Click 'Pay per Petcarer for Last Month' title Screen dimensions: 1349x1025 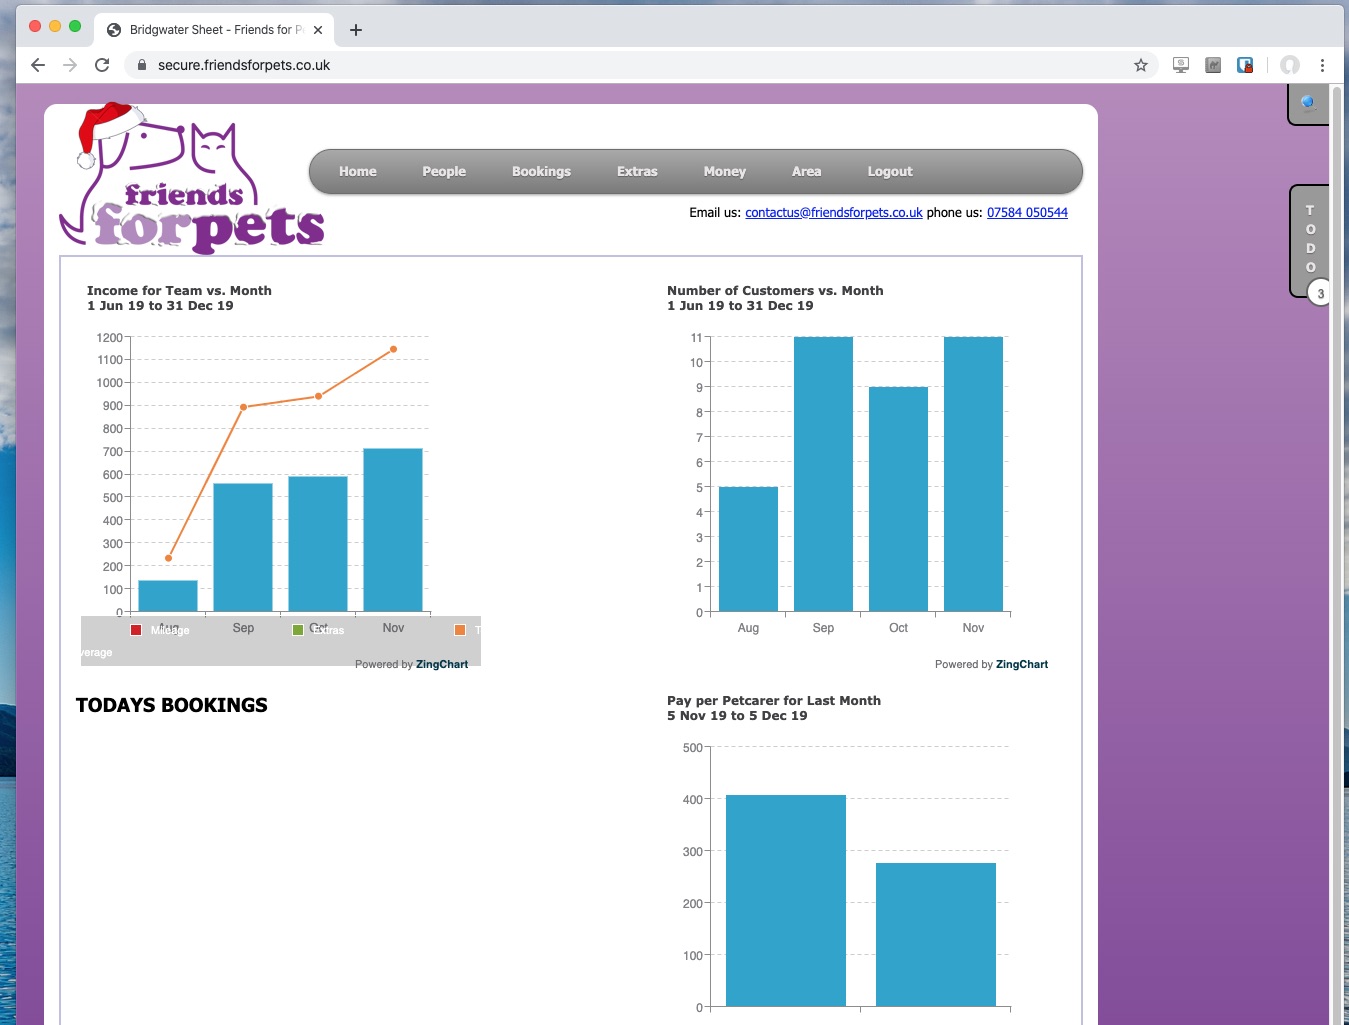point(774,701)
